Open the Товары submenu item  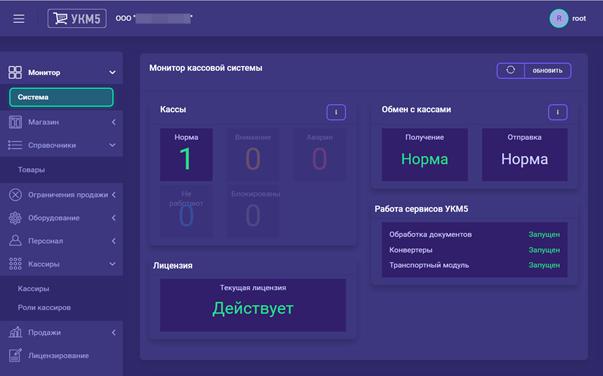(31, 170)
